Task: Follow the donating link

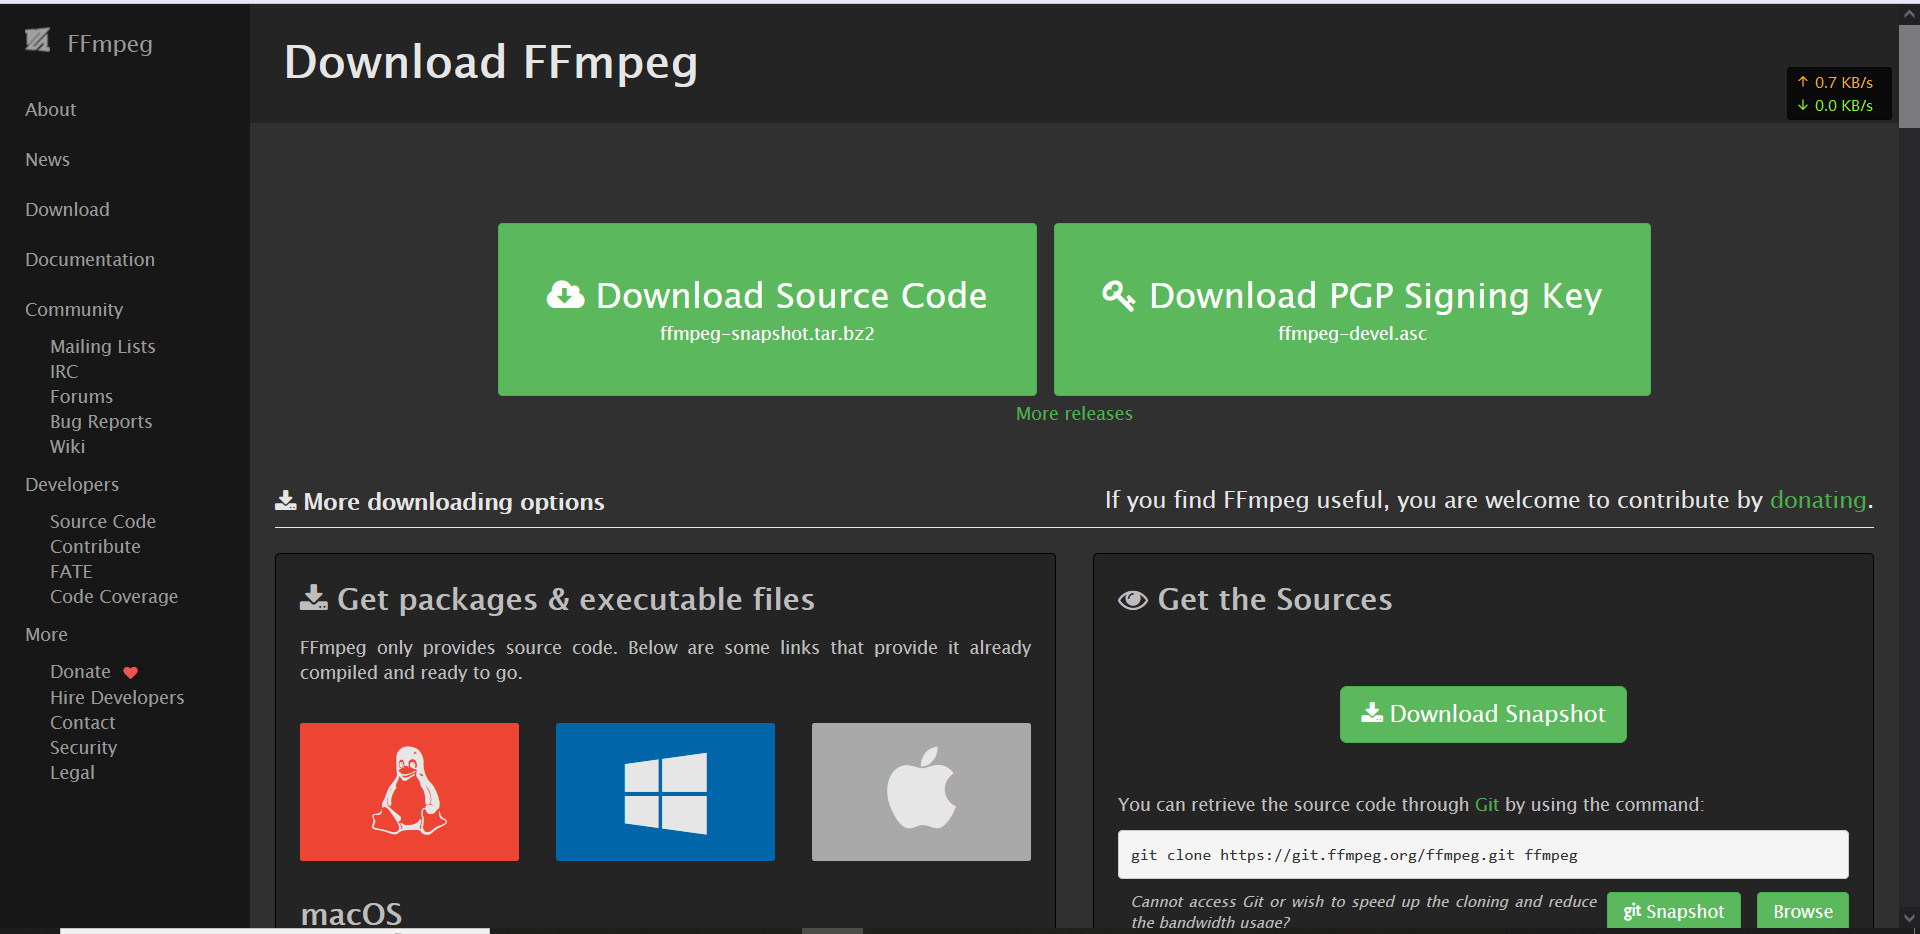Action: point(1817,500)
